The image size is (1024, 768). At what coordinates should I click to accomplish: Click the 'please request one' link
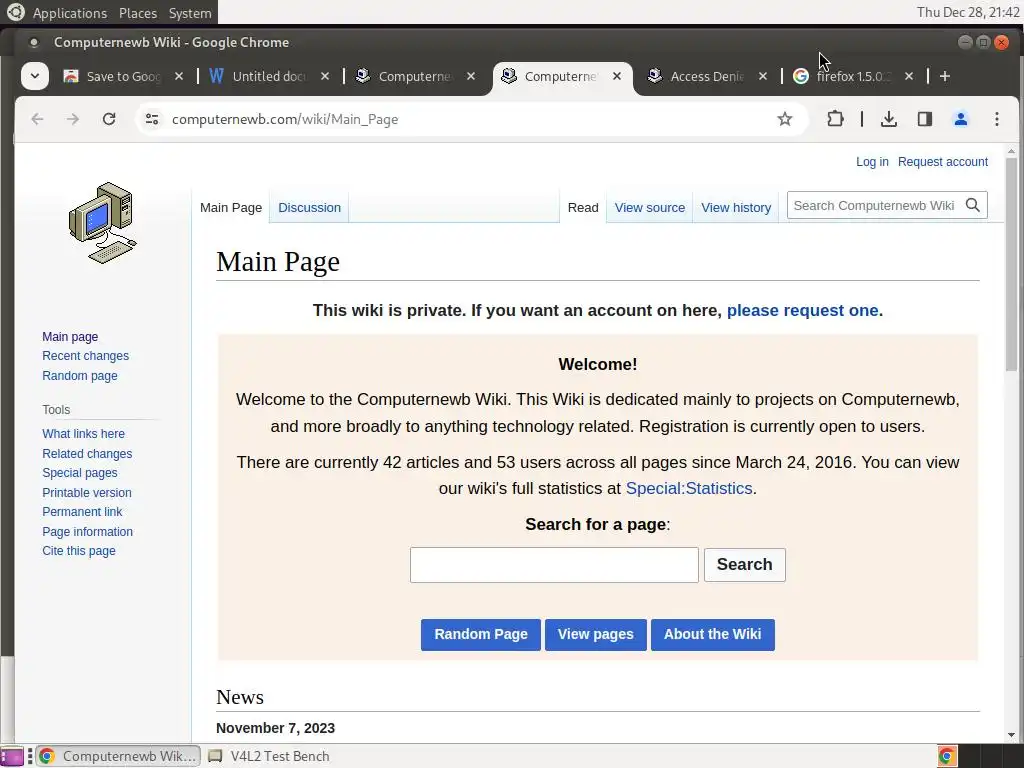tap(803, 310)
